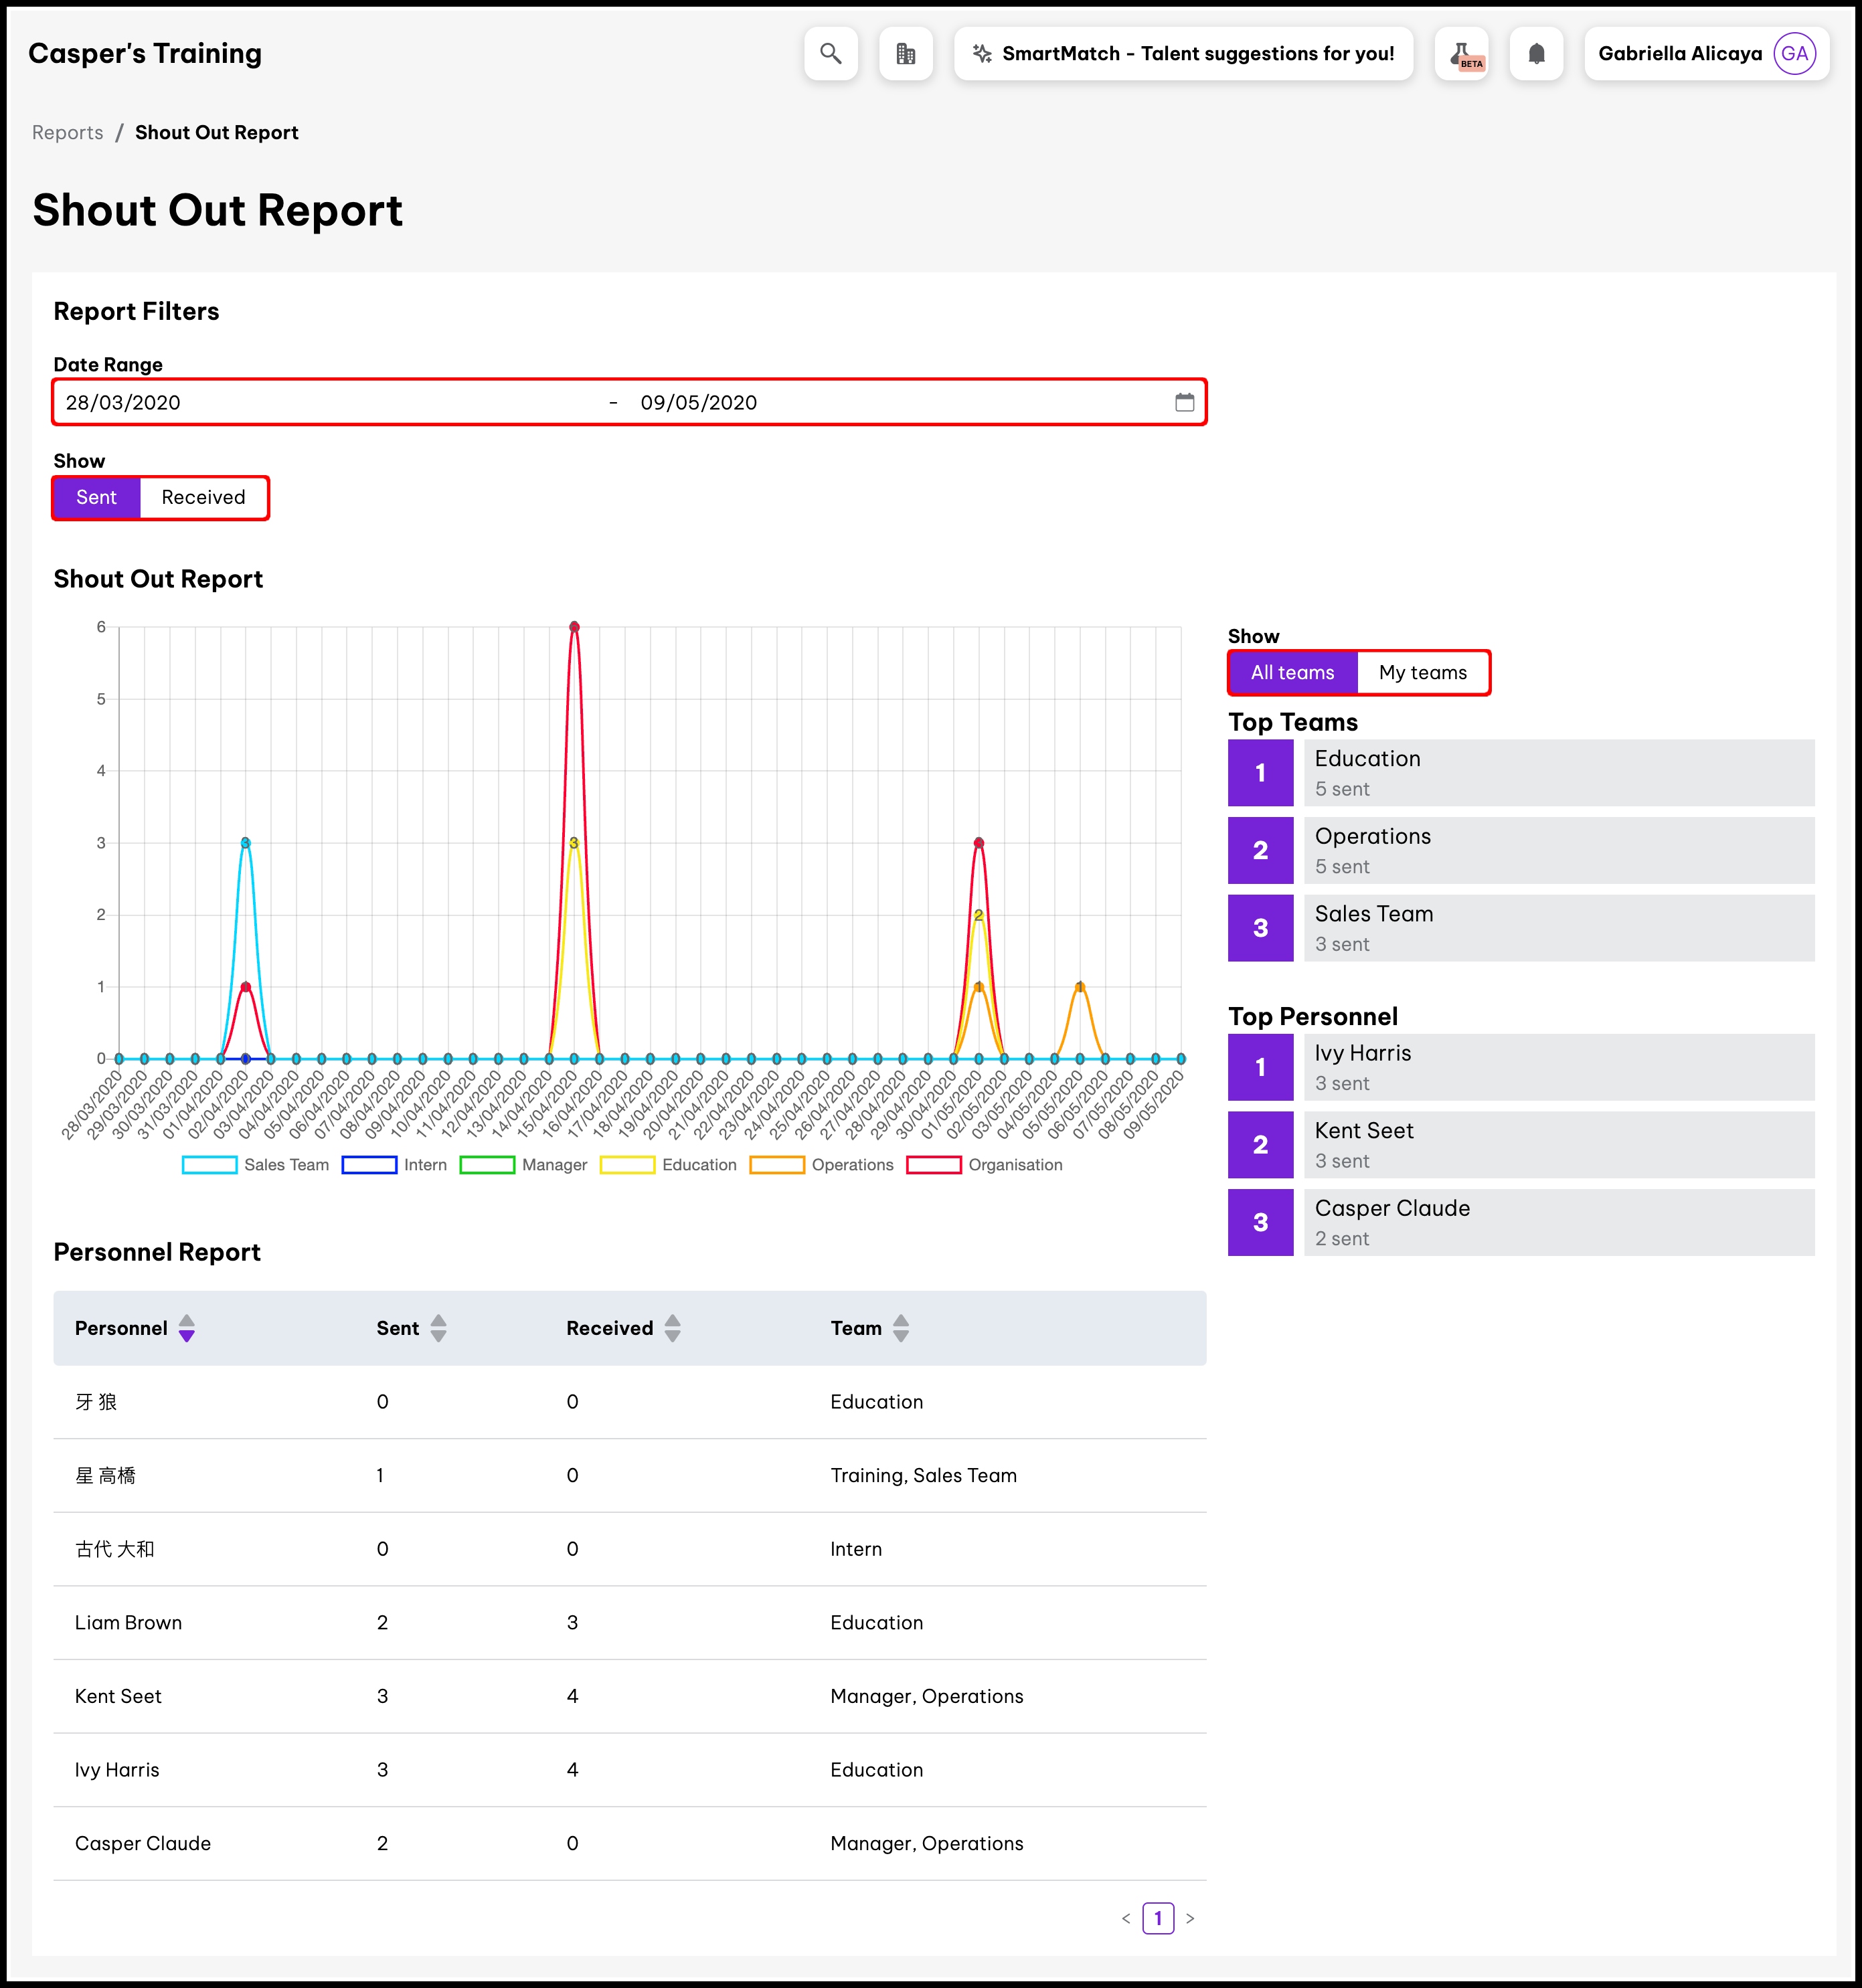Click the SmartMatch sparkle icon
The width and height of the screenshot is (1862, 1988).
[x=982, y=54]
